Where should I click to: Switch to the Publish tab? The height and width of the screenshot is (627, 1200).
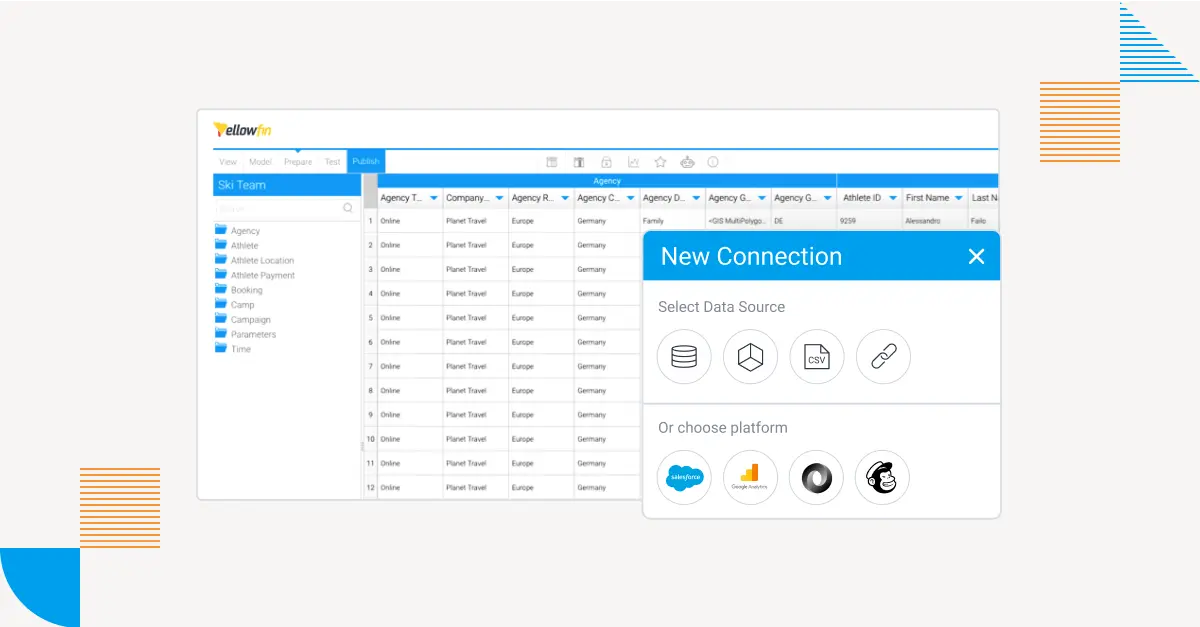tap(366, 162)
